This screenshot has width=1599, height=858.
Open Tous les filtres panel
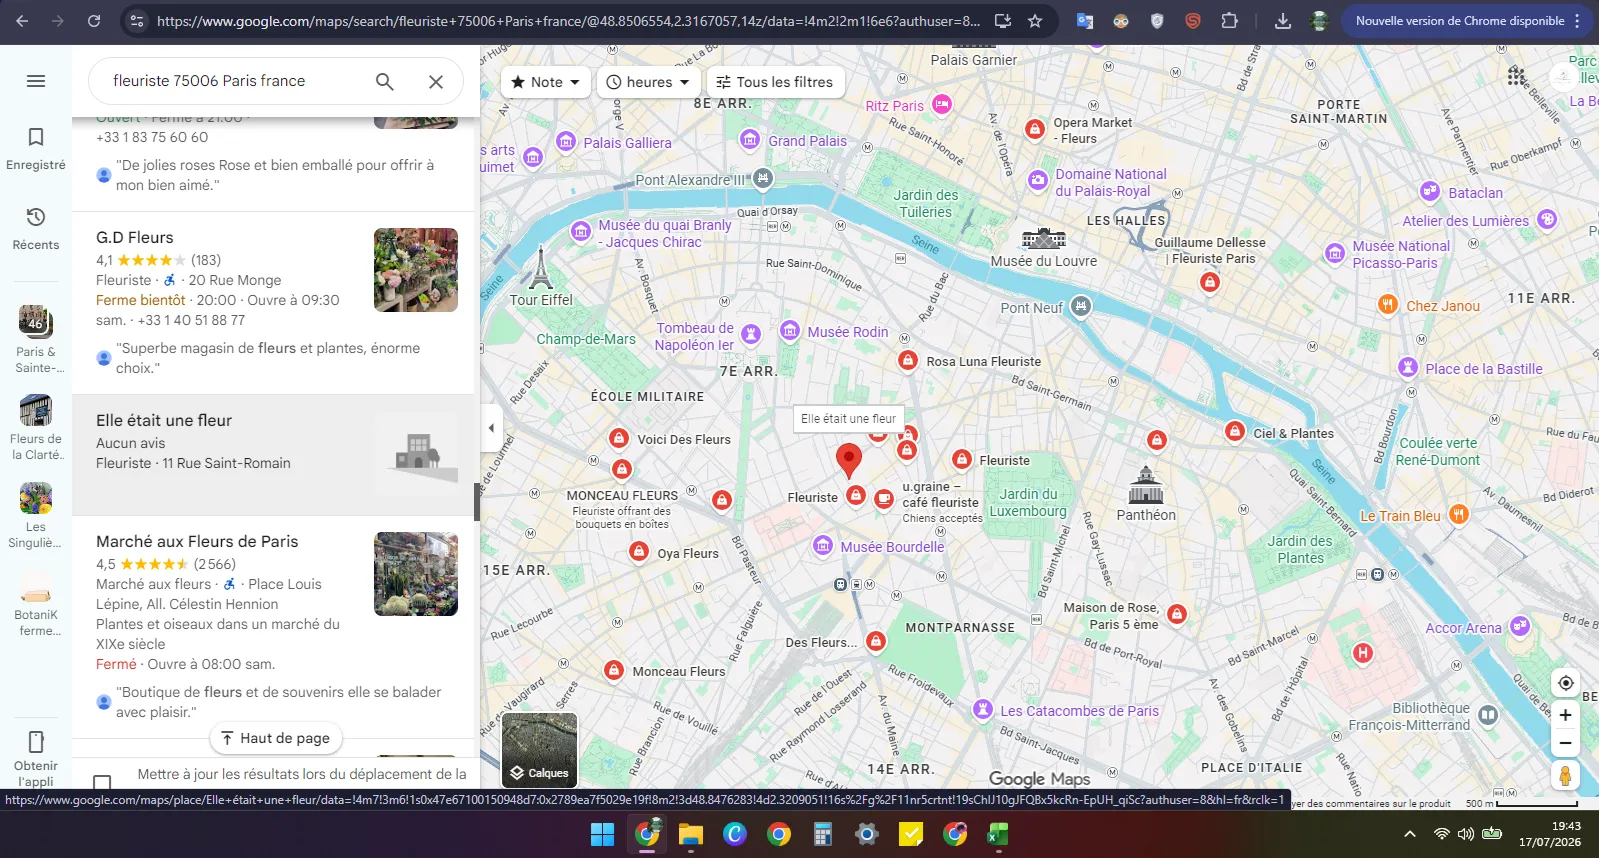tap(776, 82)
